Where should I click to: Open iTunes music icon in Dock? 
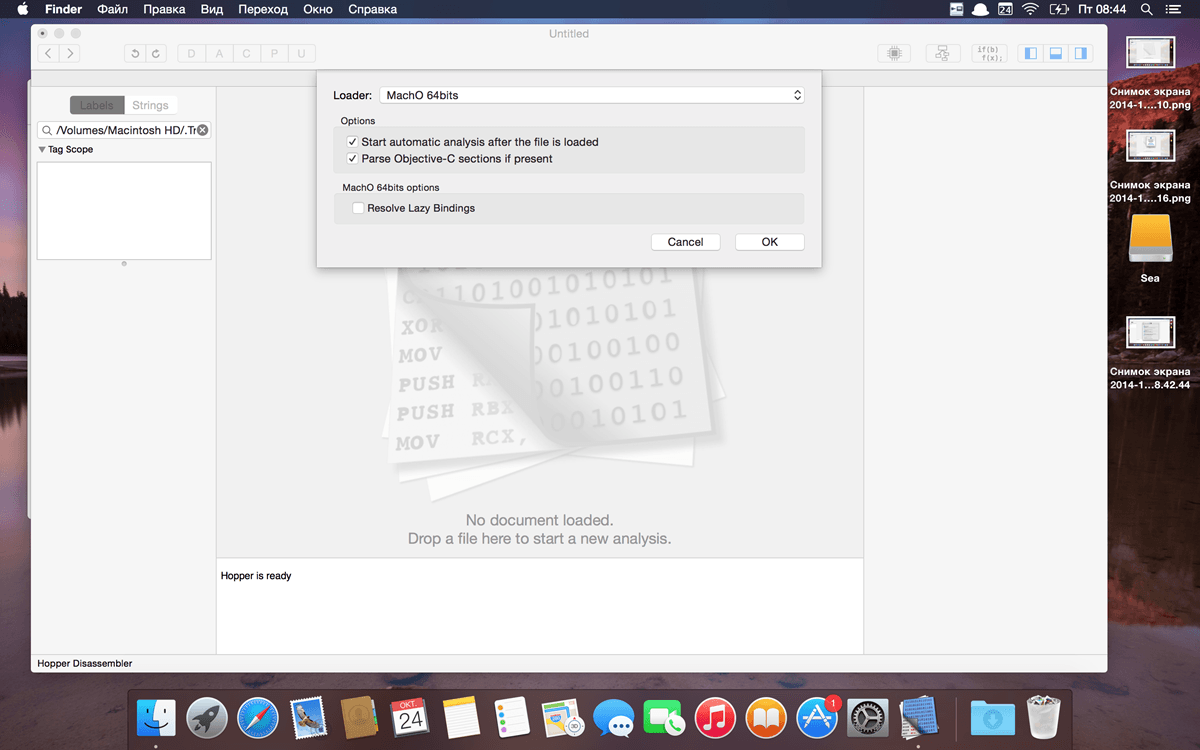[x=716, y=718]
